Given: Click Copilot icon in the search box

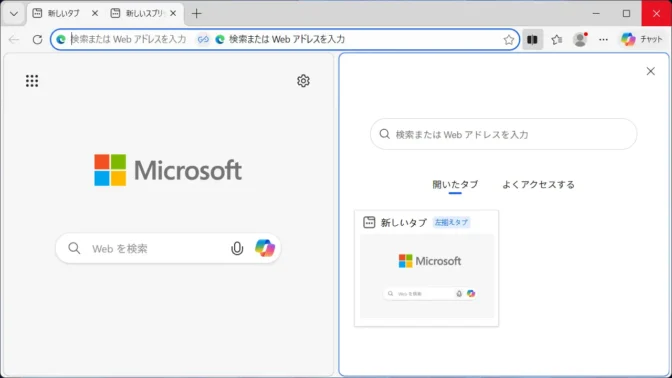Looking at the screenshot, I should point(265,248).
